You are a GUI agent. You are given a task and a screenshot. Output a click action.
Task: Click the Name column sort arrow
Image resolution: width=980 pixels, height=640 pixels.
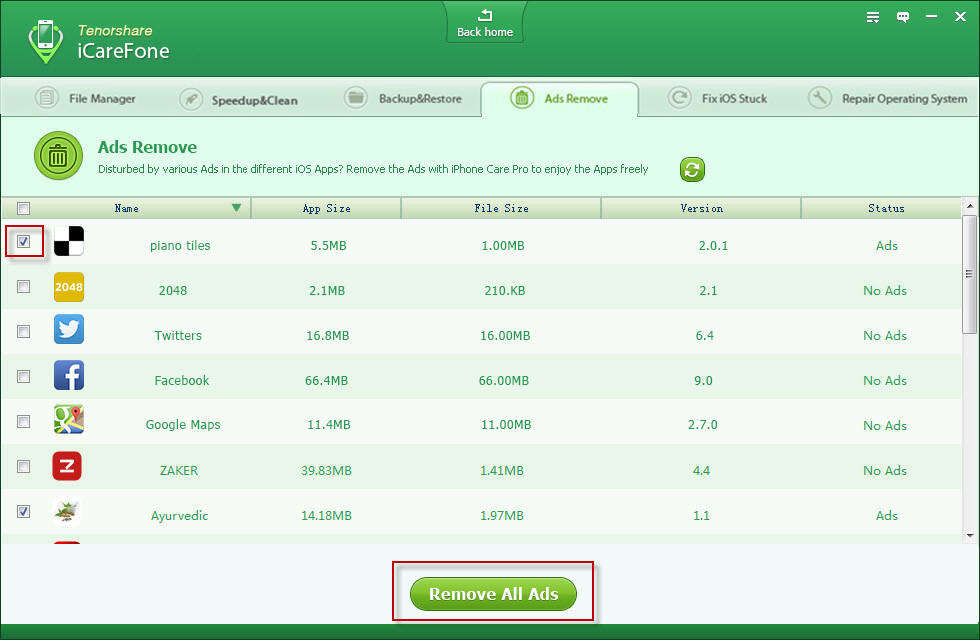point(236,208)
